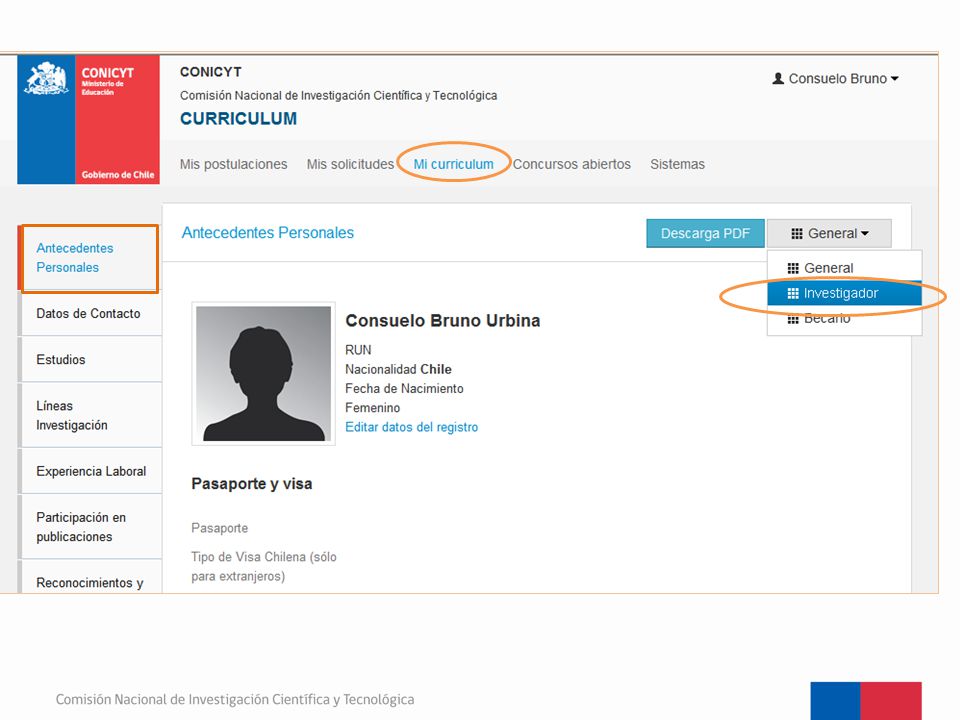The width and height of the screenshot is (960, 720).
Task: Open Experiencia Laboral in the sidebar
Action: click(91, 471)
